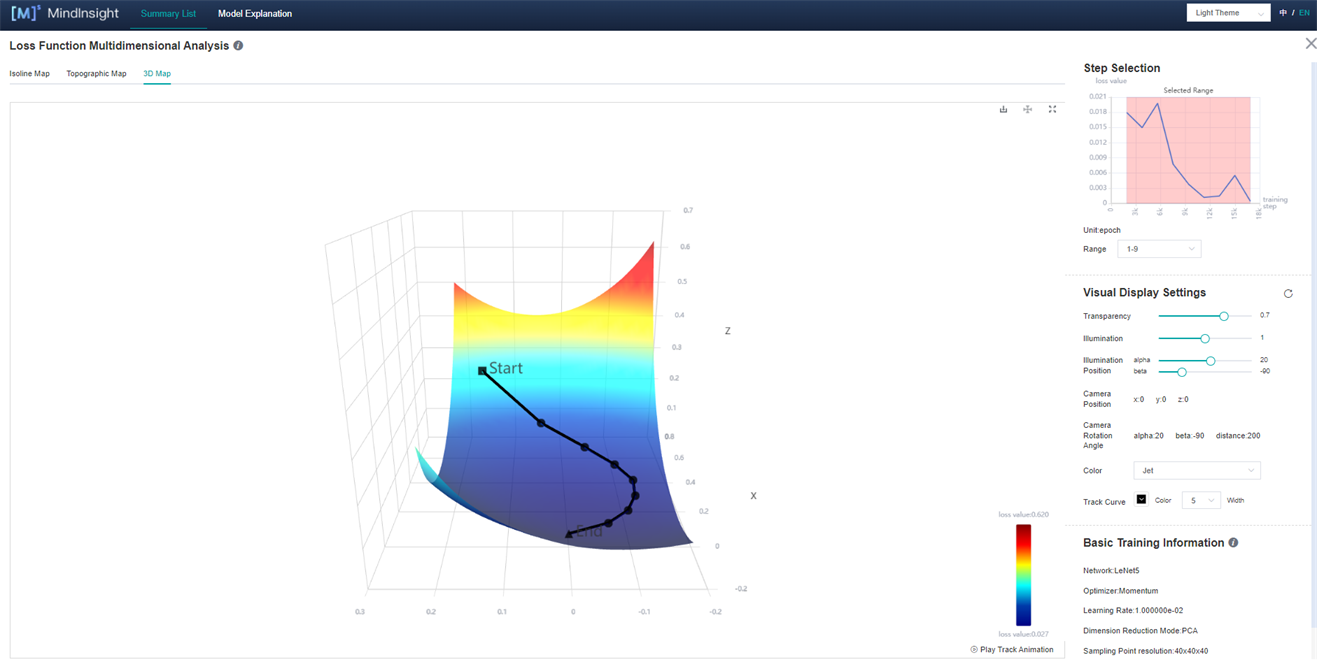The image size is (1317, 662).
Task: Switch to the Isoline Map tab
Action: pyautogui.click(x=29, y=74)
